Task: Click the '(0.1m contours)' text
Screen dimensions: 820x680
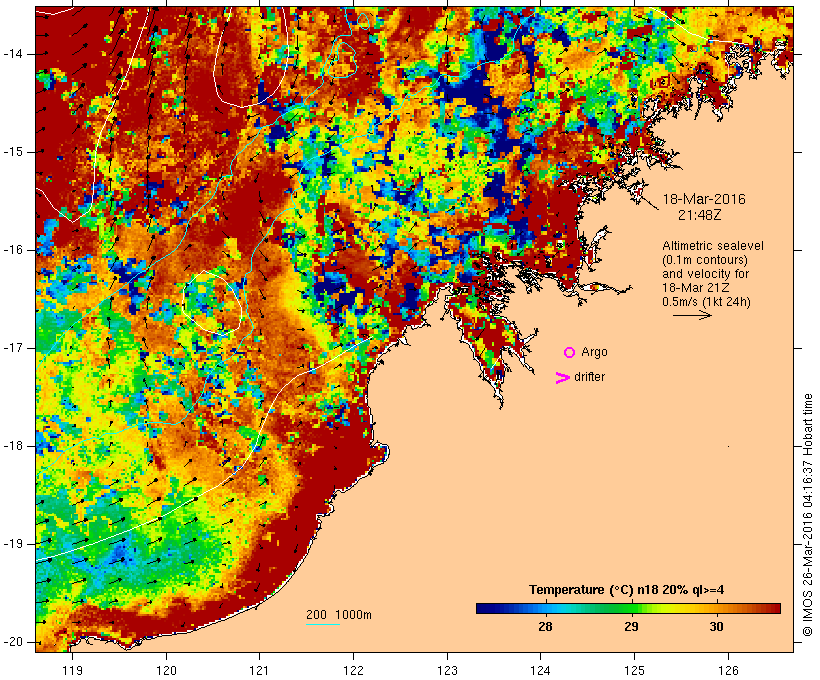Action: click(x=705, y=260)
